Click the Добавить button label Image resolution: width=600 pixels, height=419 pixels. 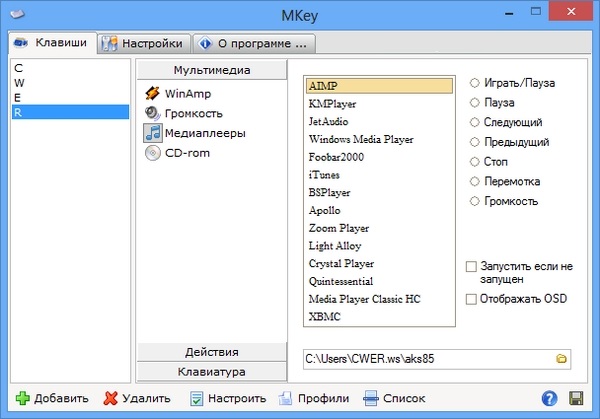[61, 398]
